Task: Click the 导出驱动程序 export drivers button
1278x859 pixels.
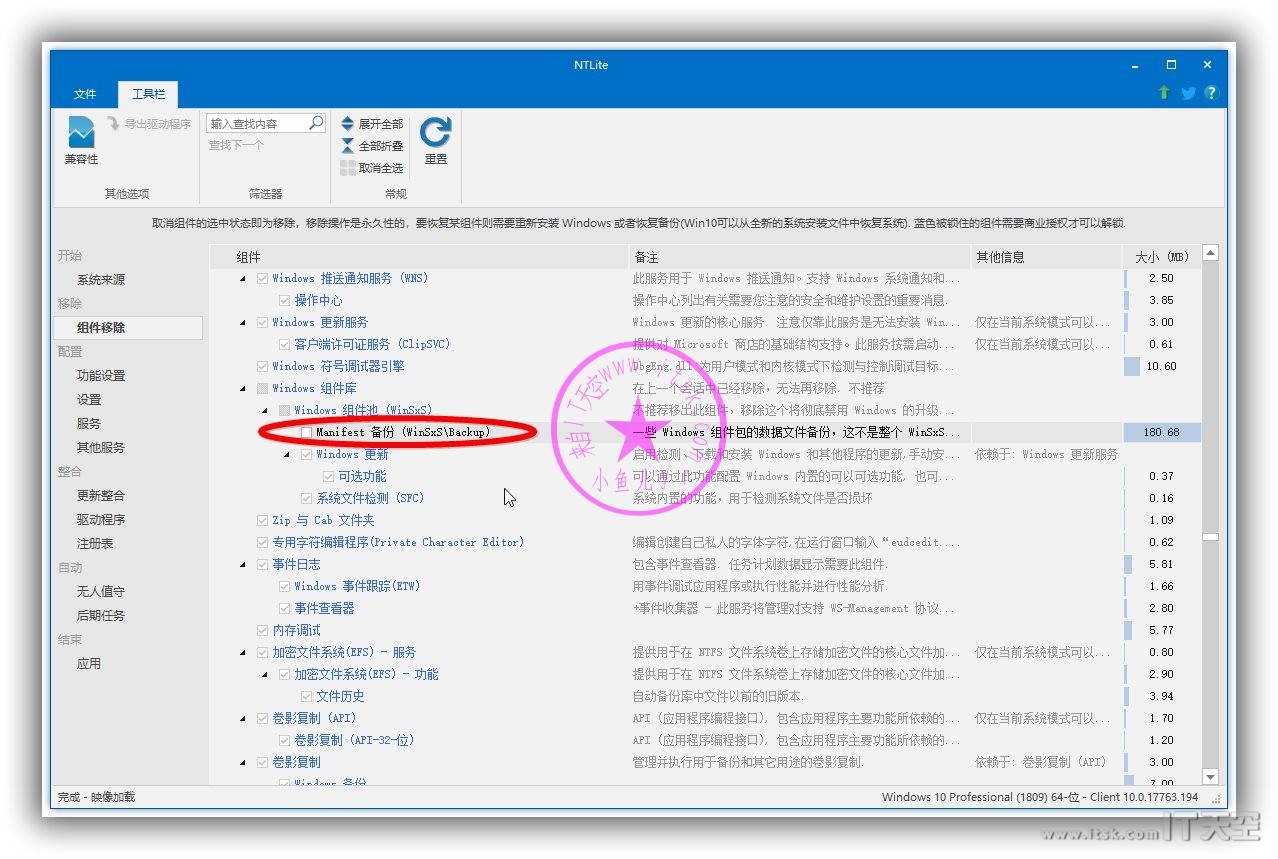Action: click(148, 124)
